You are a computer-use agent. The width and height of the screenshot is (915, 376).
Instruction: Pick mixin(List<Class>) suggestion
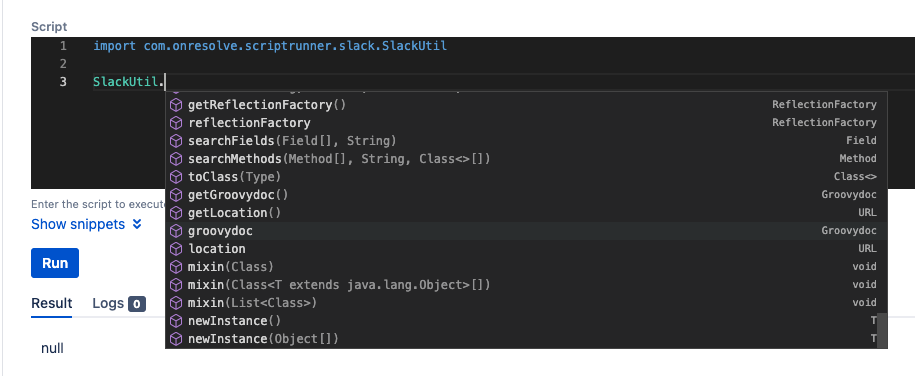[252, 303]
